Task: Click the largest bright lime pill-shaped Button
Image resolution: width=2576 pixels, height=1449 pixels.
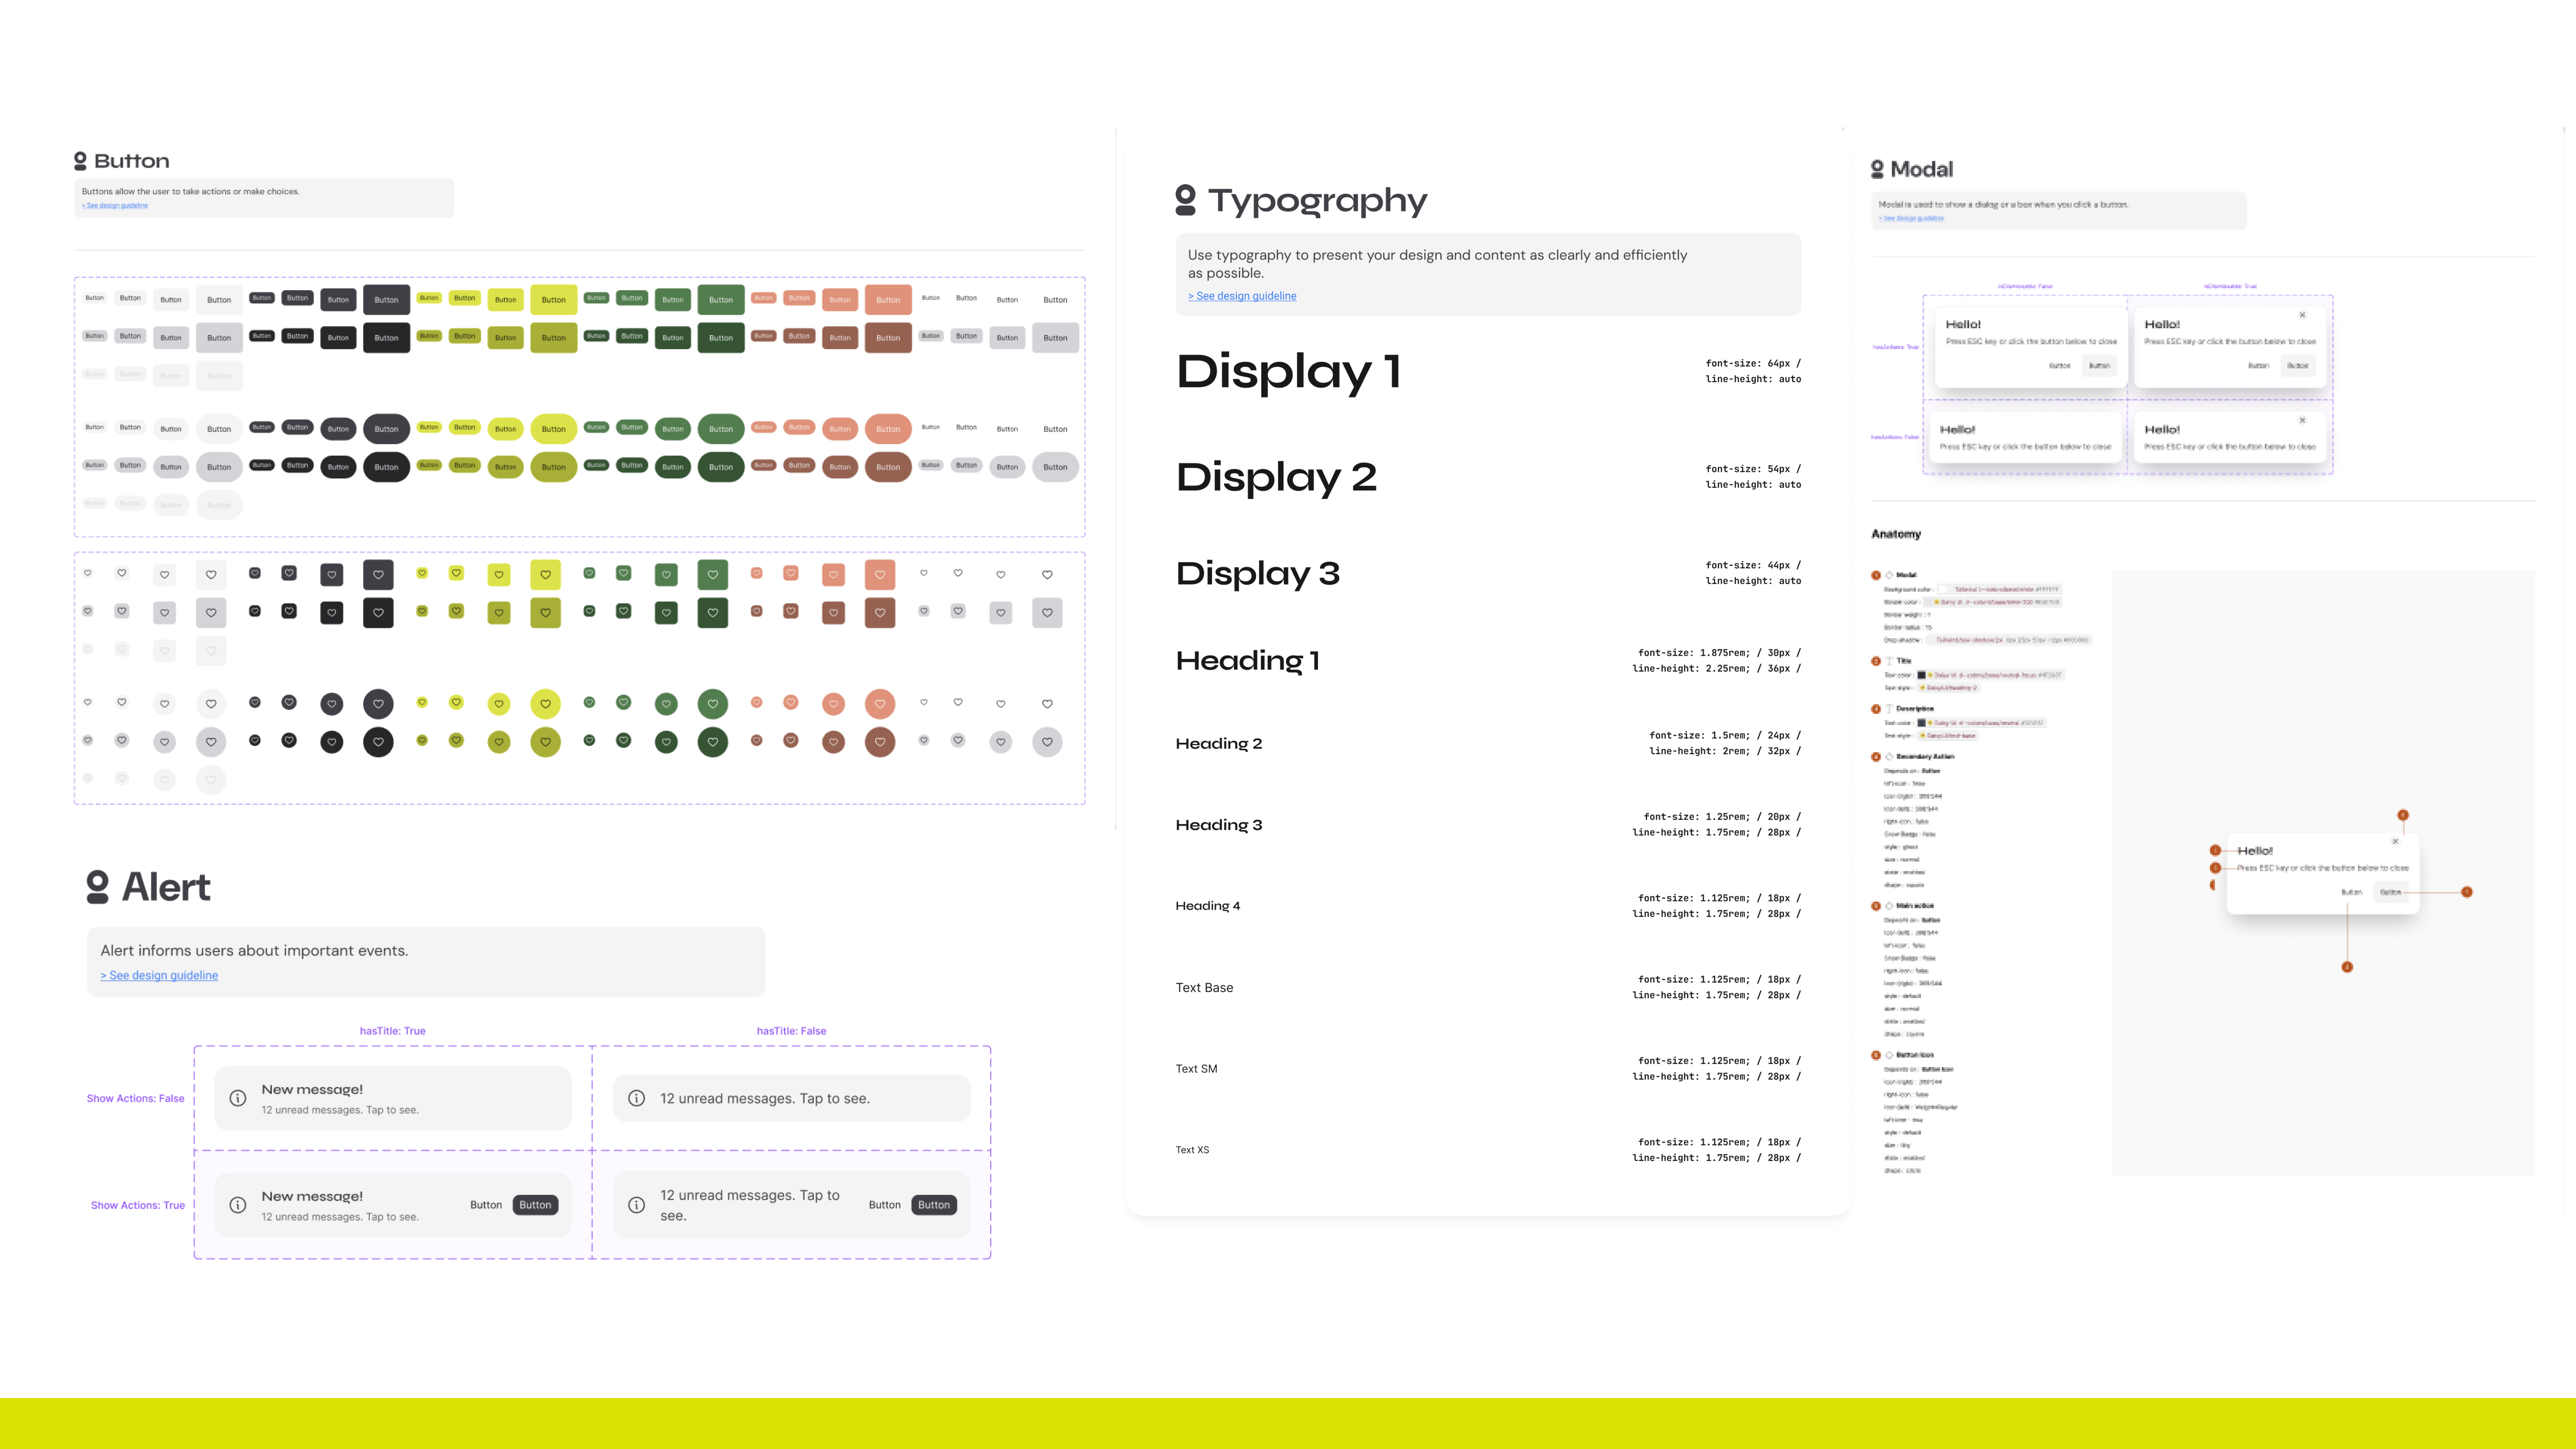Action: pyautogui.click(x=554, y=429)
